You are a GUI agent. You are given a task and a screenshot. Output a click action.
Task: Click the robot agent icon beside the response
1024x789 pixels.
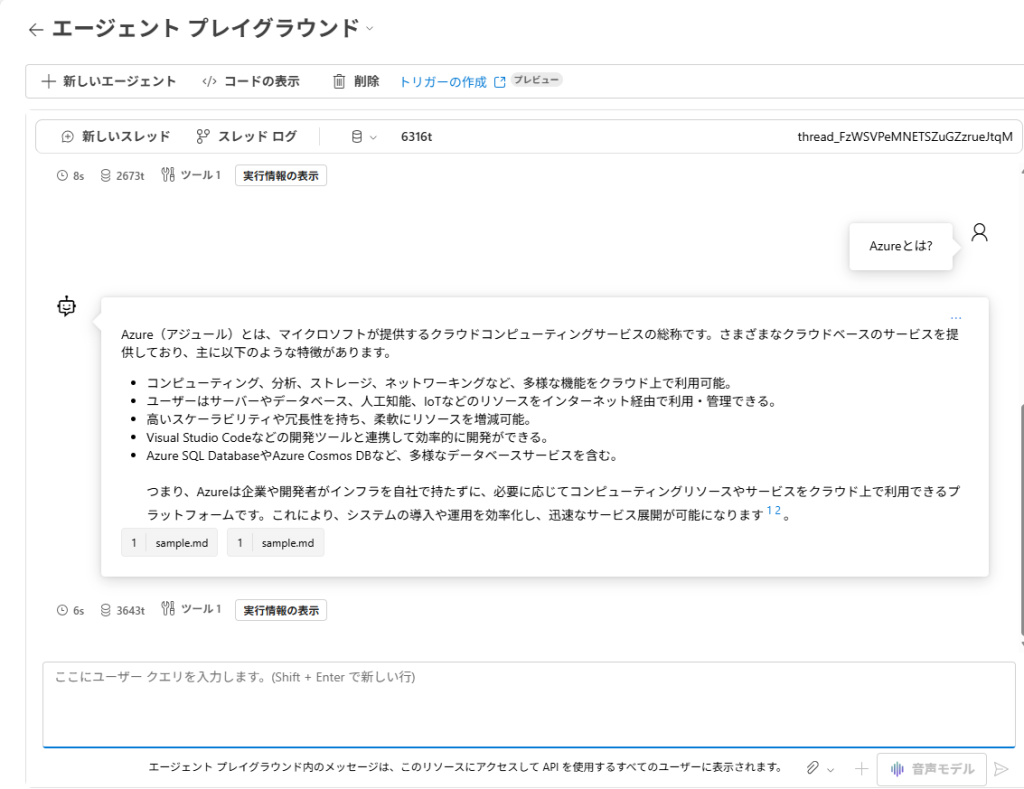point(67,306)
